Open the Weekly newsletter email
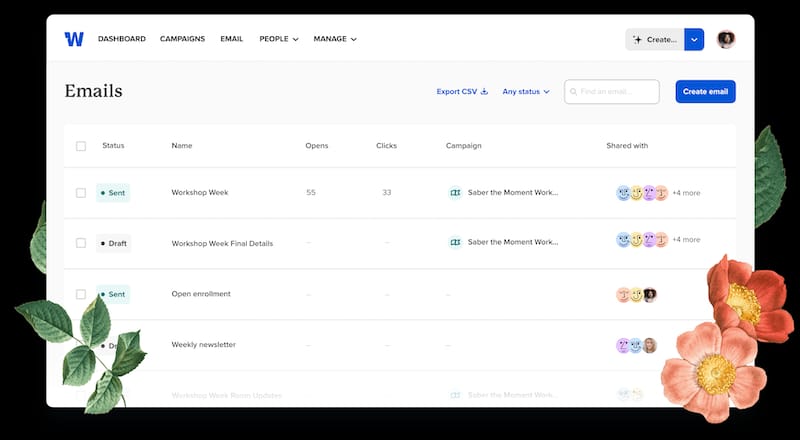The image size is (800, 440). (203, 344)
